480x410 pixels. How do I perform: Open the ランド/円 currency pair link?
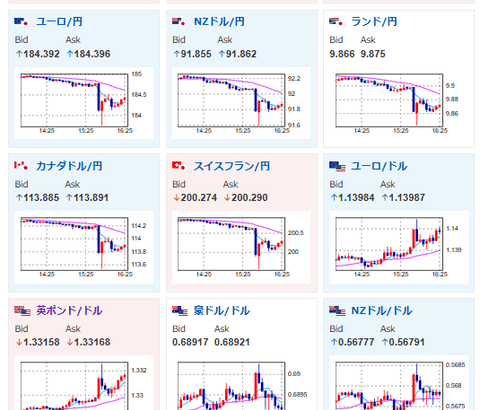374,22
